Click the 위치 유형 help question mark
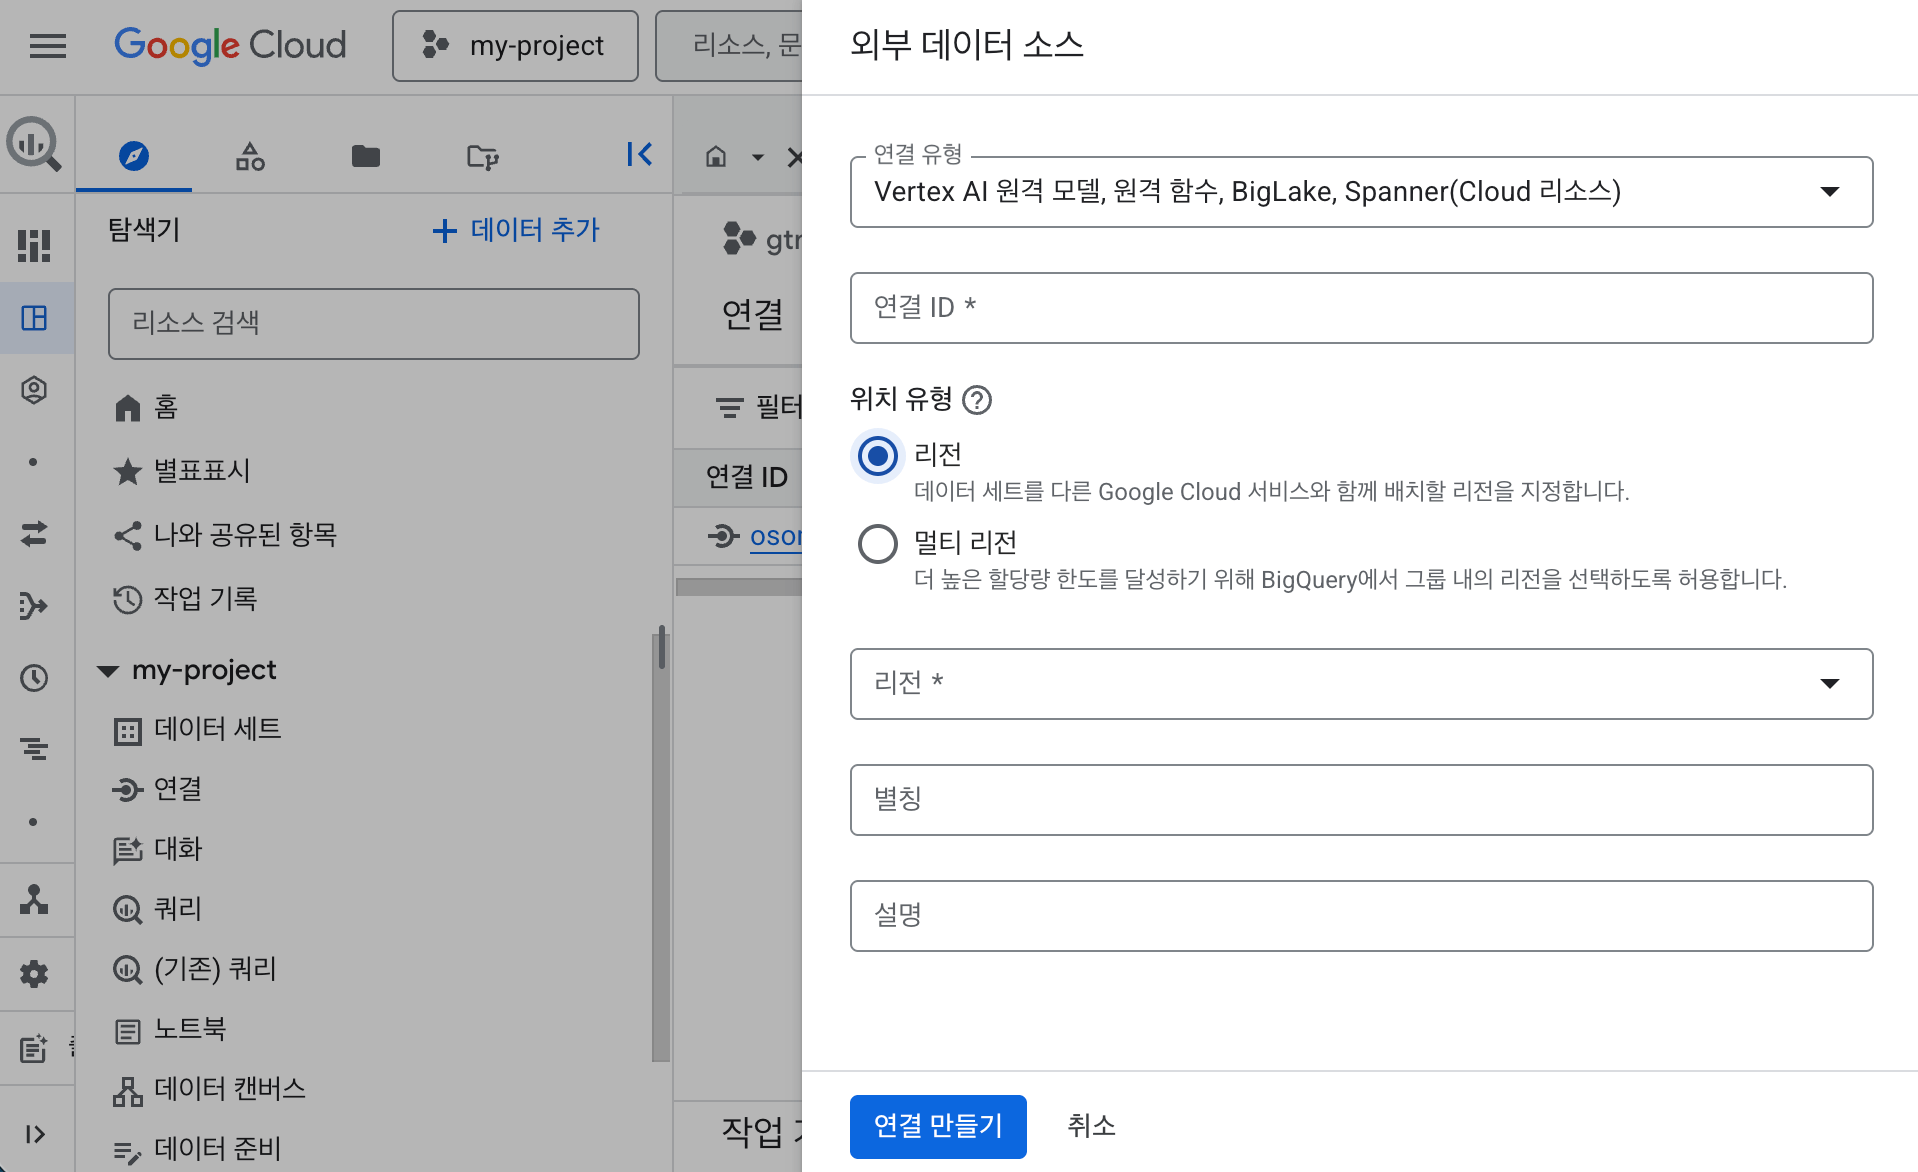 (x=979, y=400)
